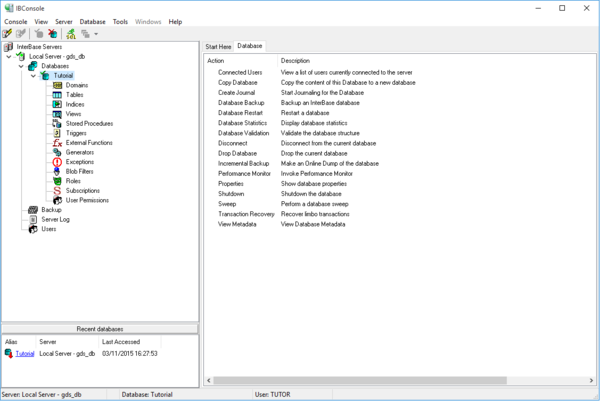This screenshot has height=401, width=600.
Task: Select the Drop Database action
Action: [237, 153]
